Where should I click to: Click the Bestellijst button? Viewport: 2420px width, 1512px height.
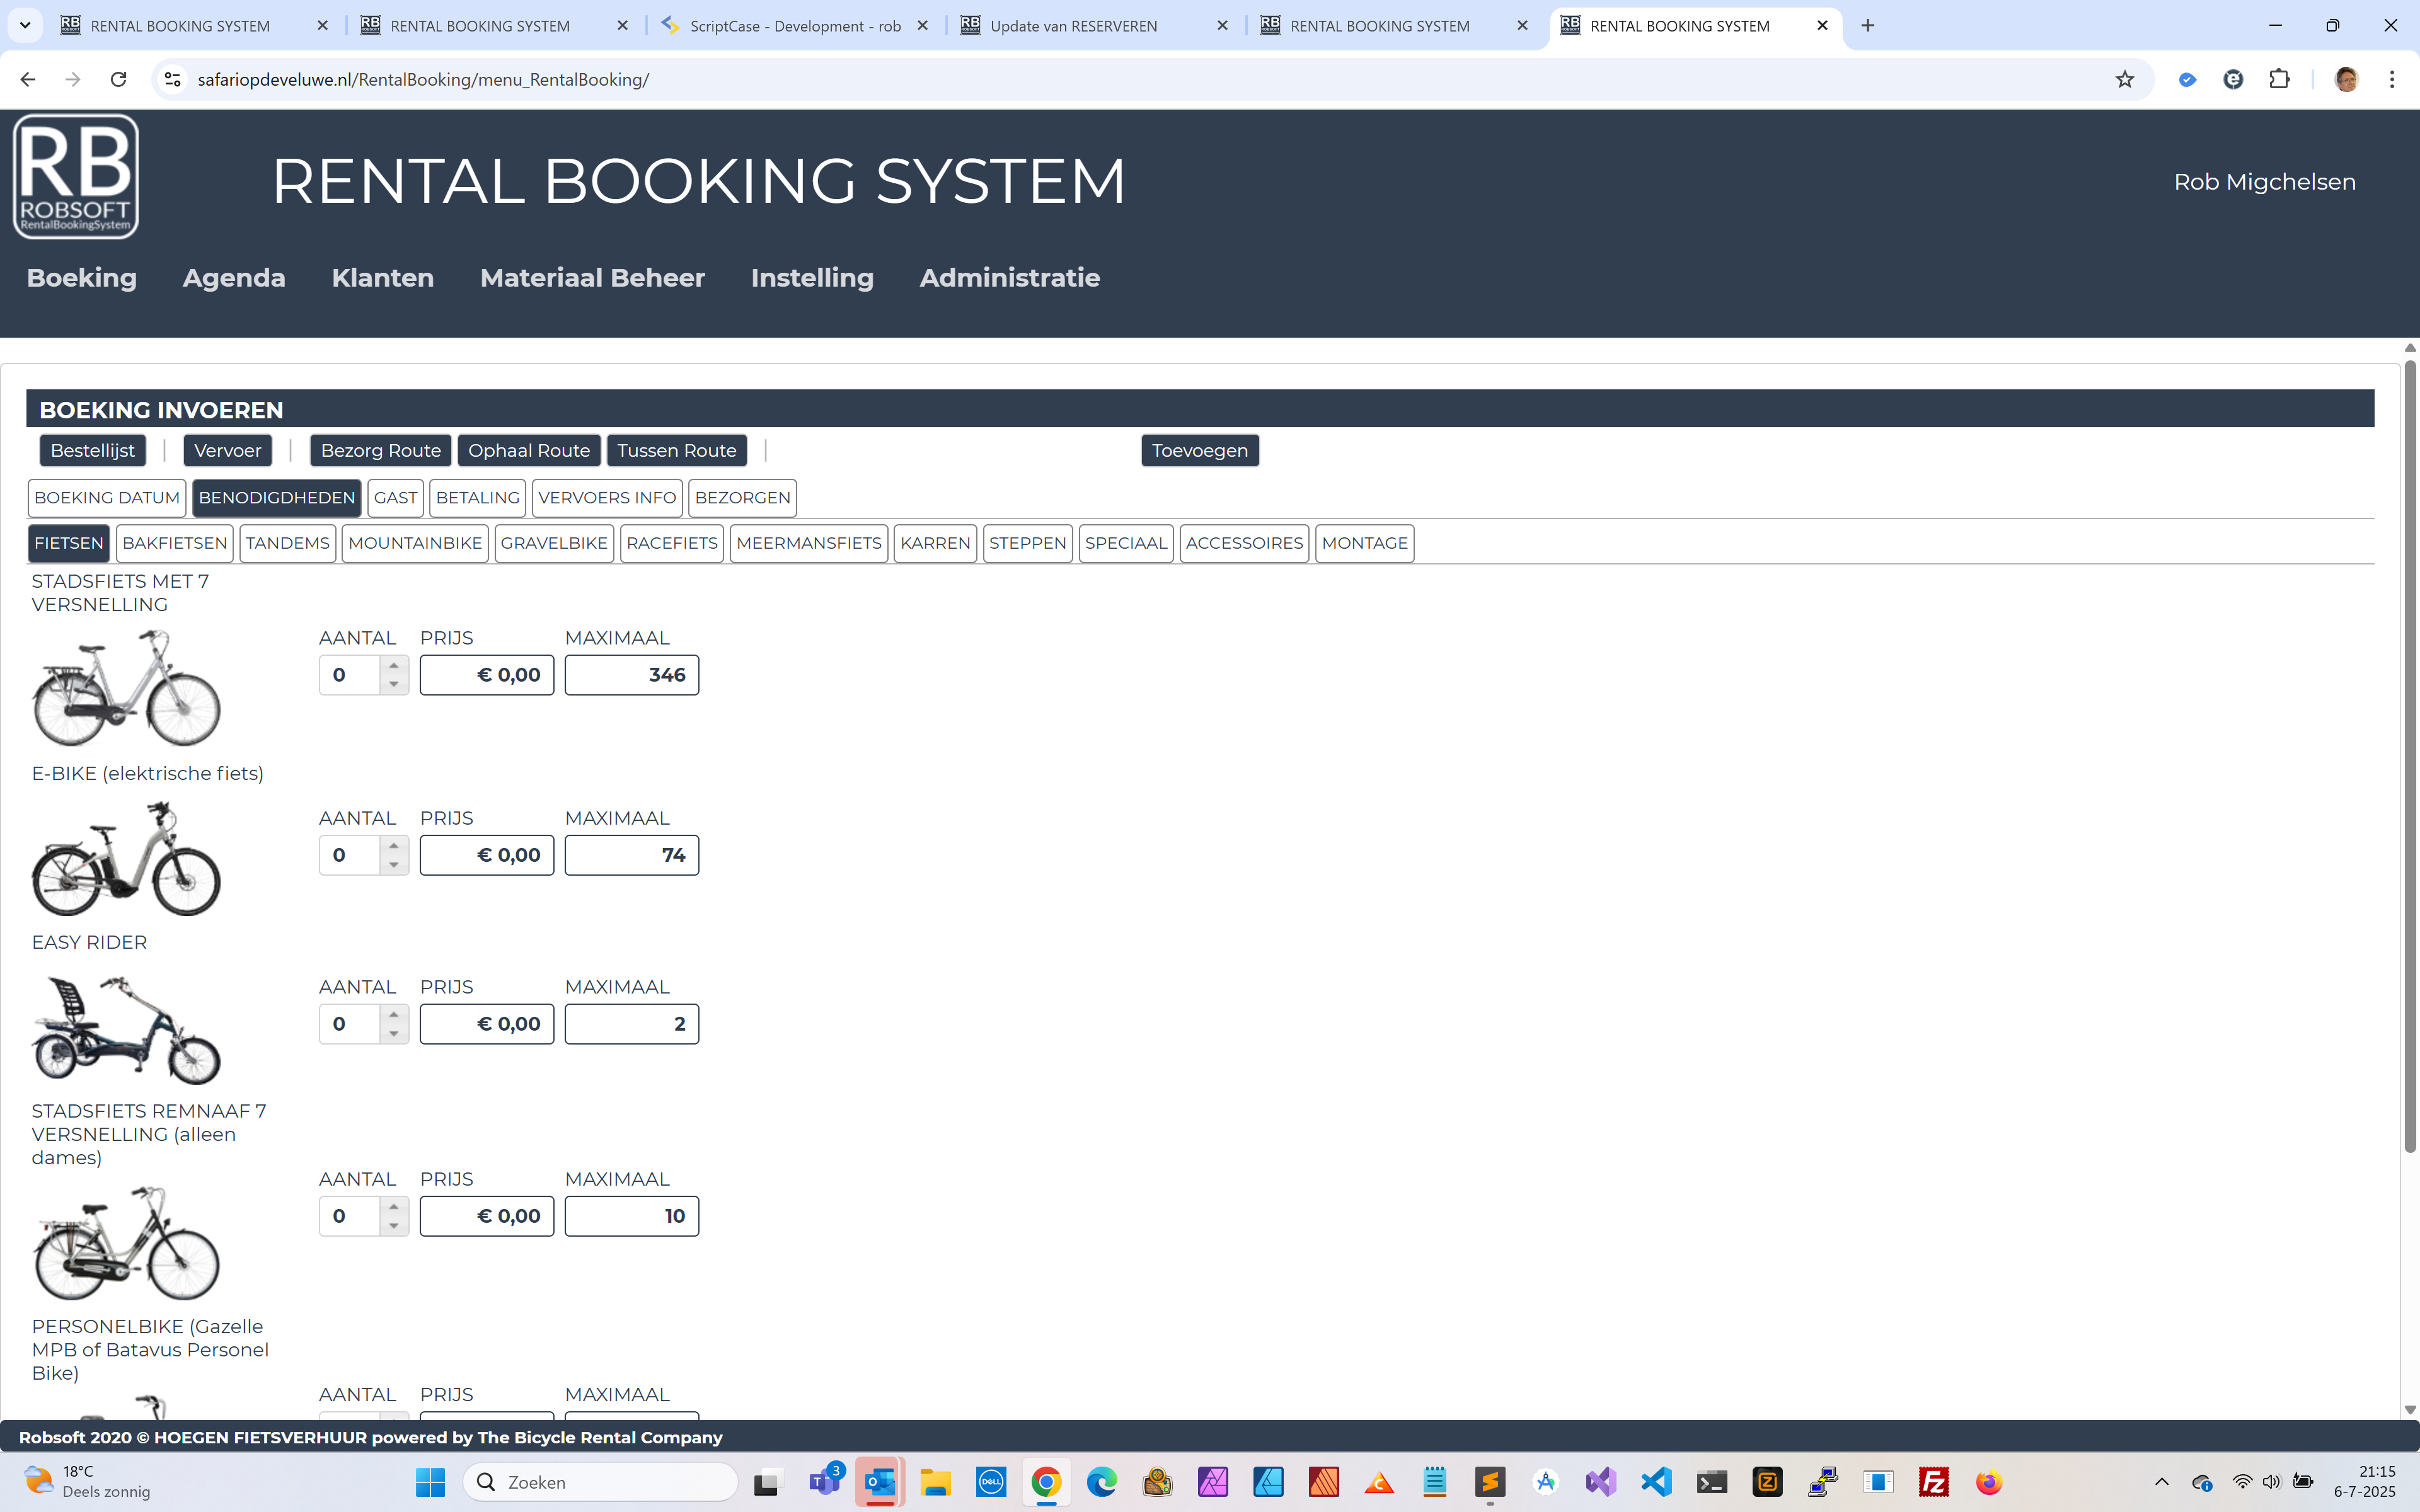point(93,450)
